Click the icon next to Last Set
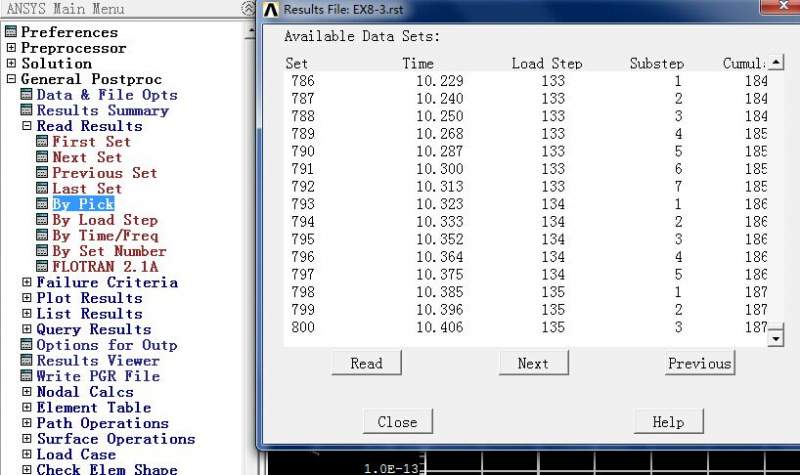The width and height of the screenshot is (800, 475). [42, 188]
